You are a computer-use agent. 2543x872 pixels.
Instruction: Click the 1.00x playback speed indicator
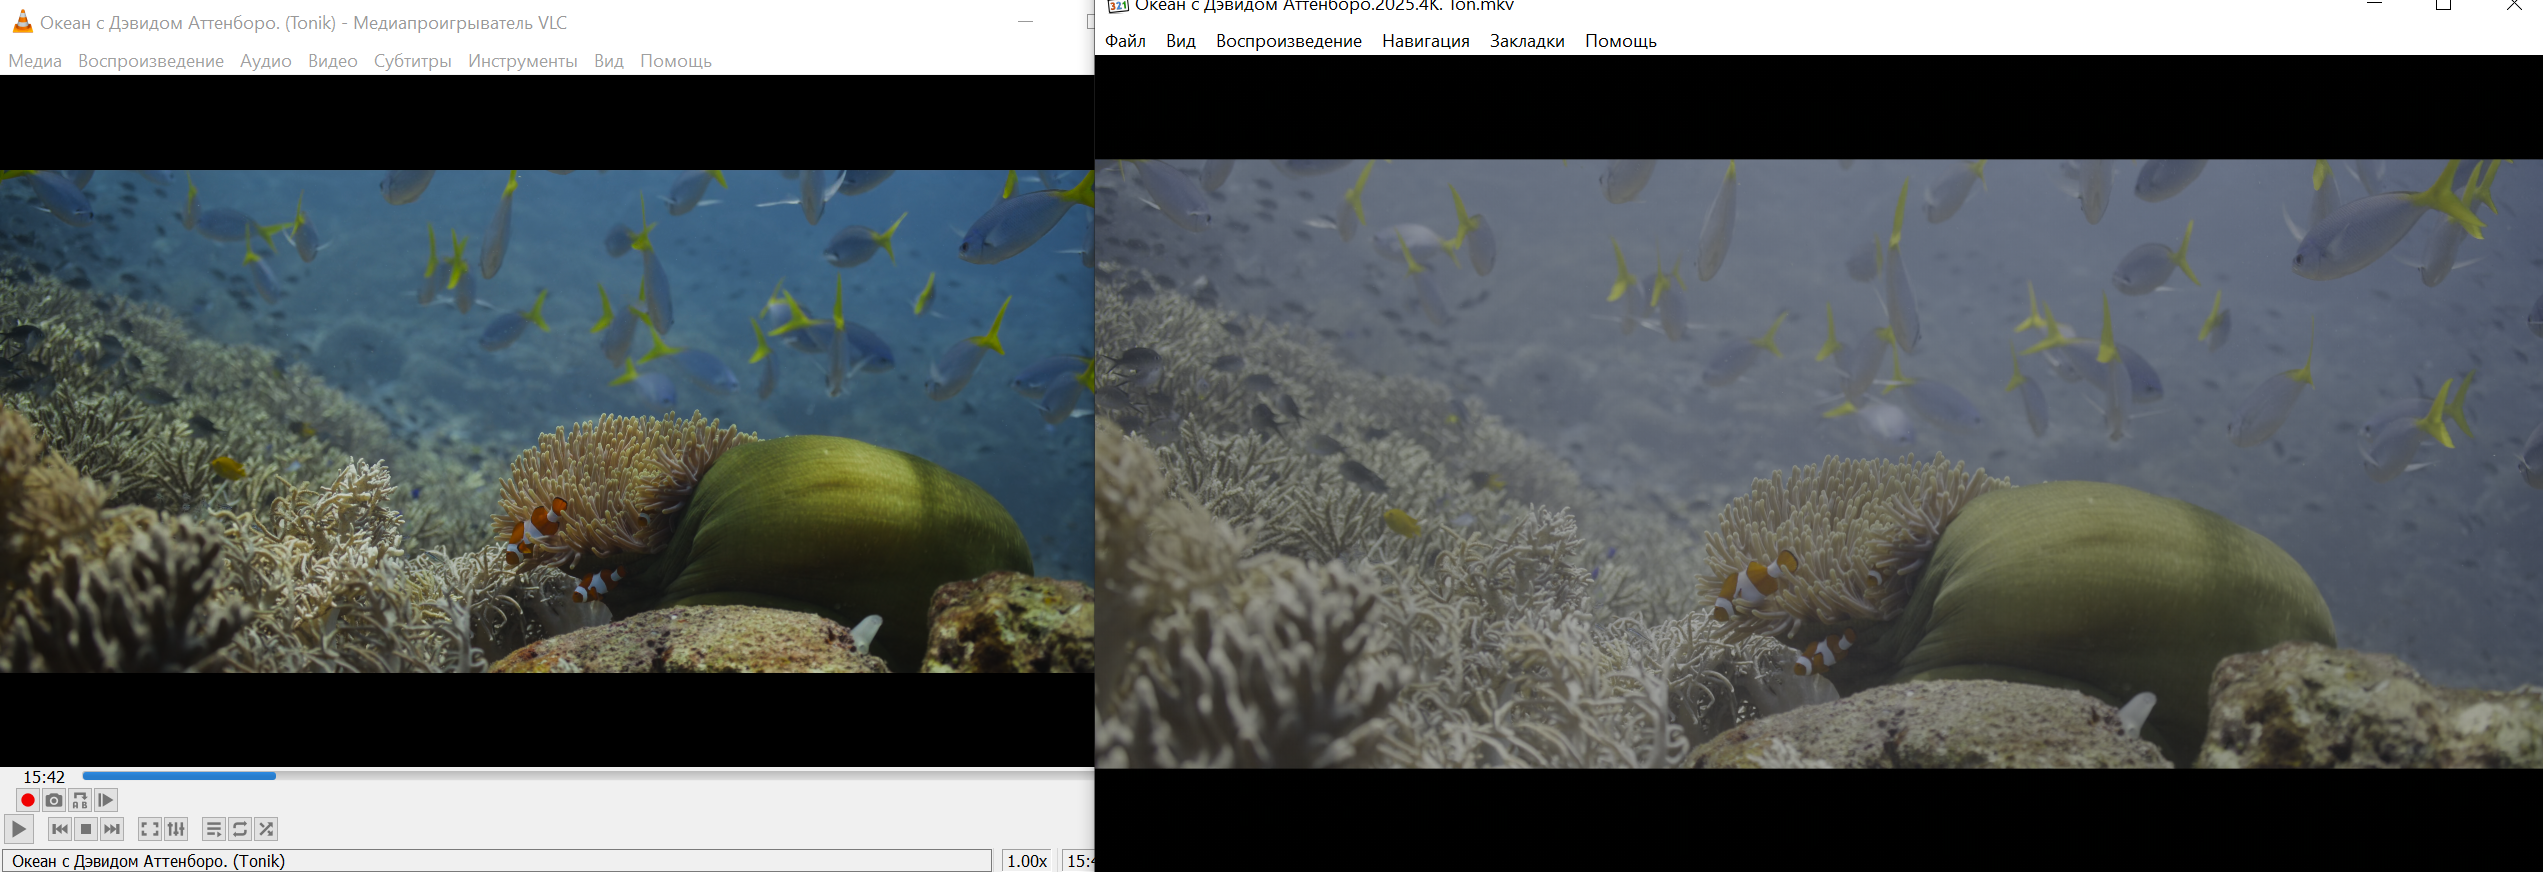[1026, 861]
